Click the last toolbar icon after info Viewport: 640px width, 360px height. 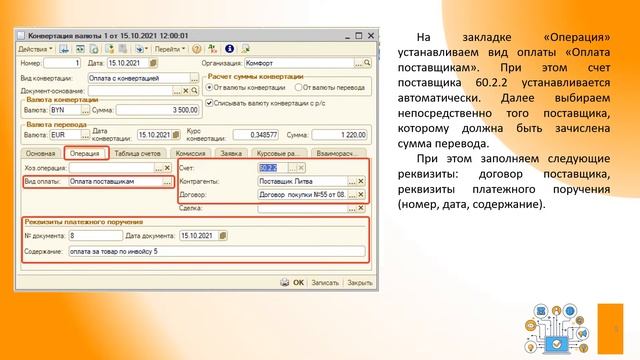[246, 49]
